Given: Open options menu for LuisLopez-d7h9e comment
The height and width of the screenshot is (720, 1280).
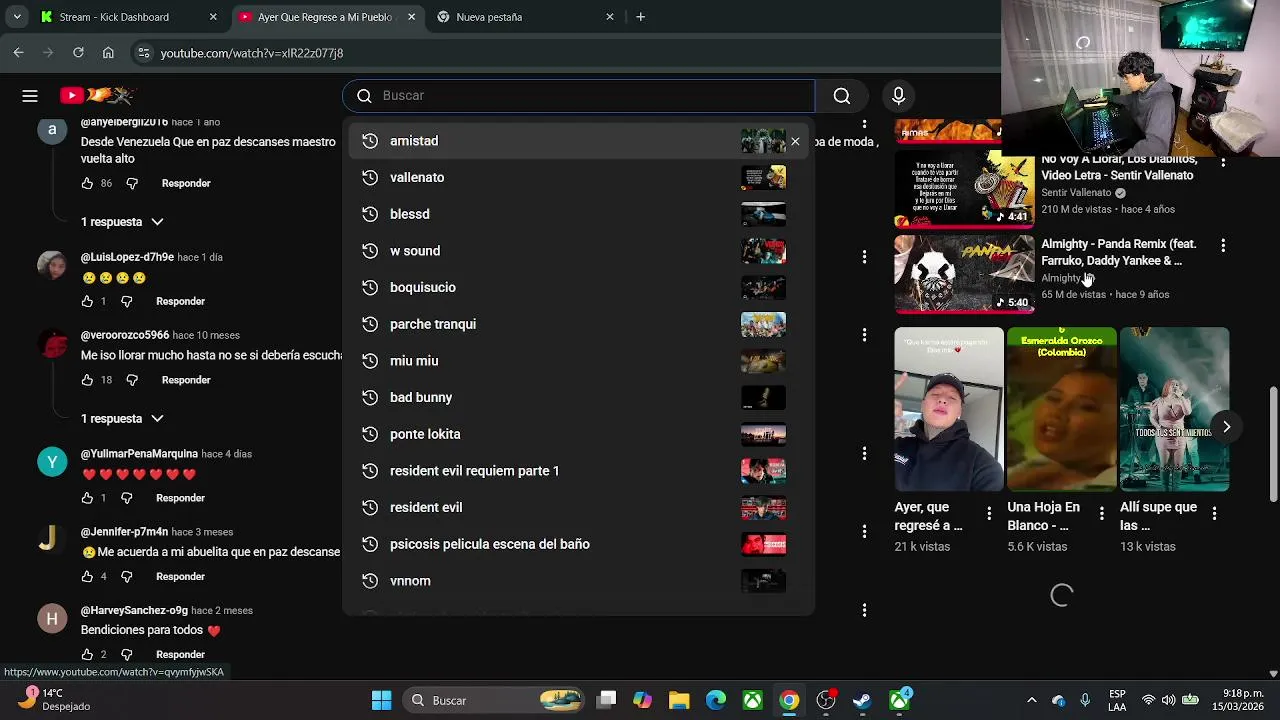Looking at the screenshot, I should point(864,257).
